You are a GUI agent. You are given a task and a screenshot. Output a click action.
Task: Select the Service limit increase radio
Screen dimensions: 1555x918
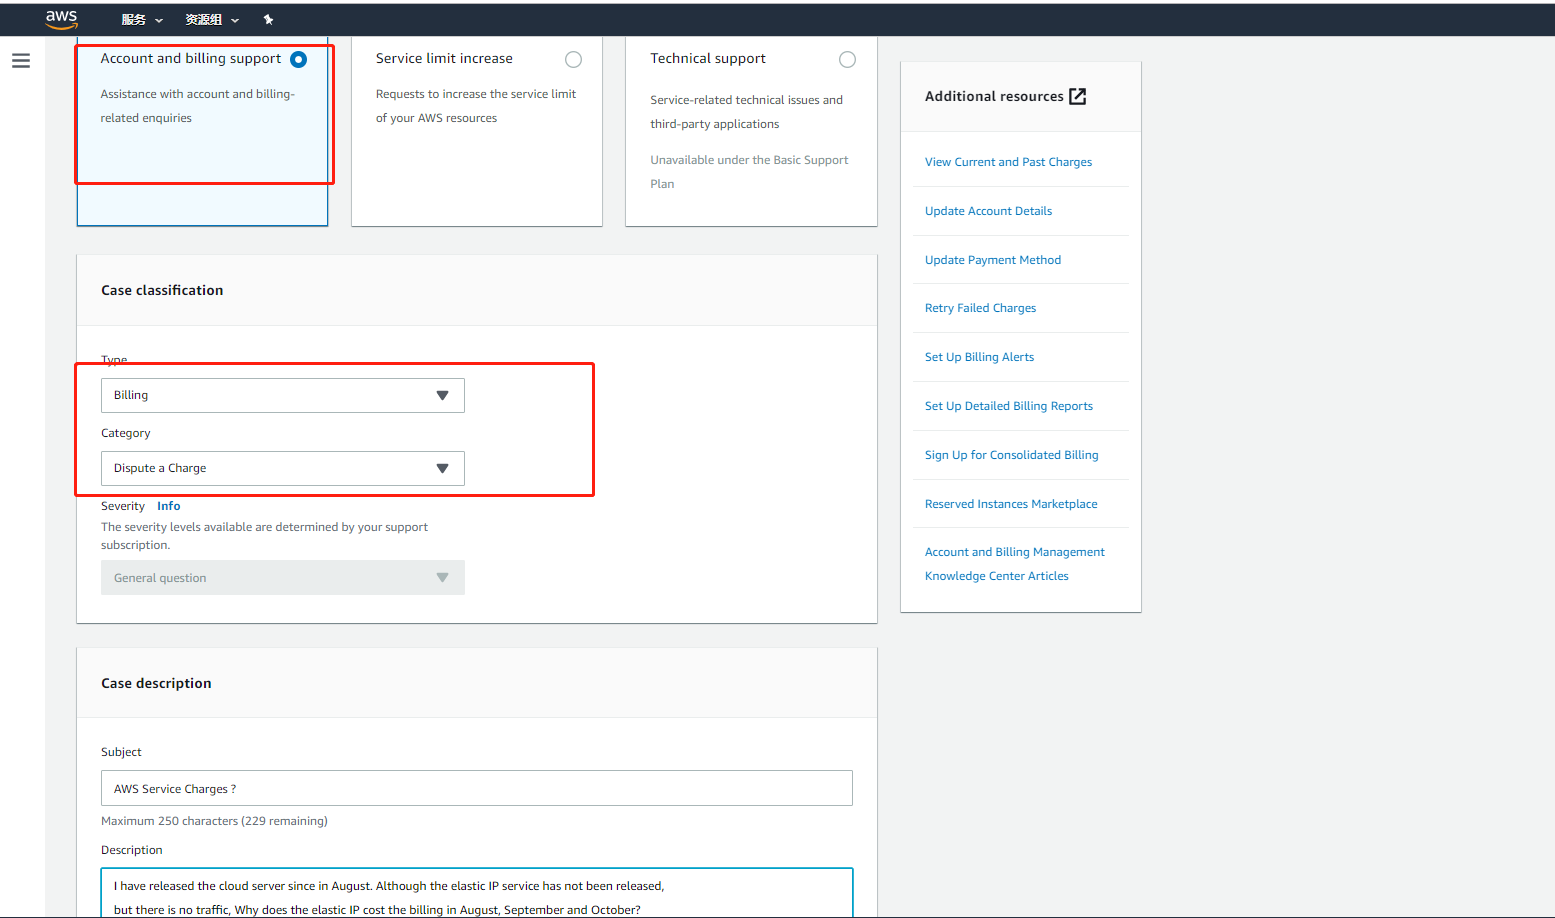573,60
